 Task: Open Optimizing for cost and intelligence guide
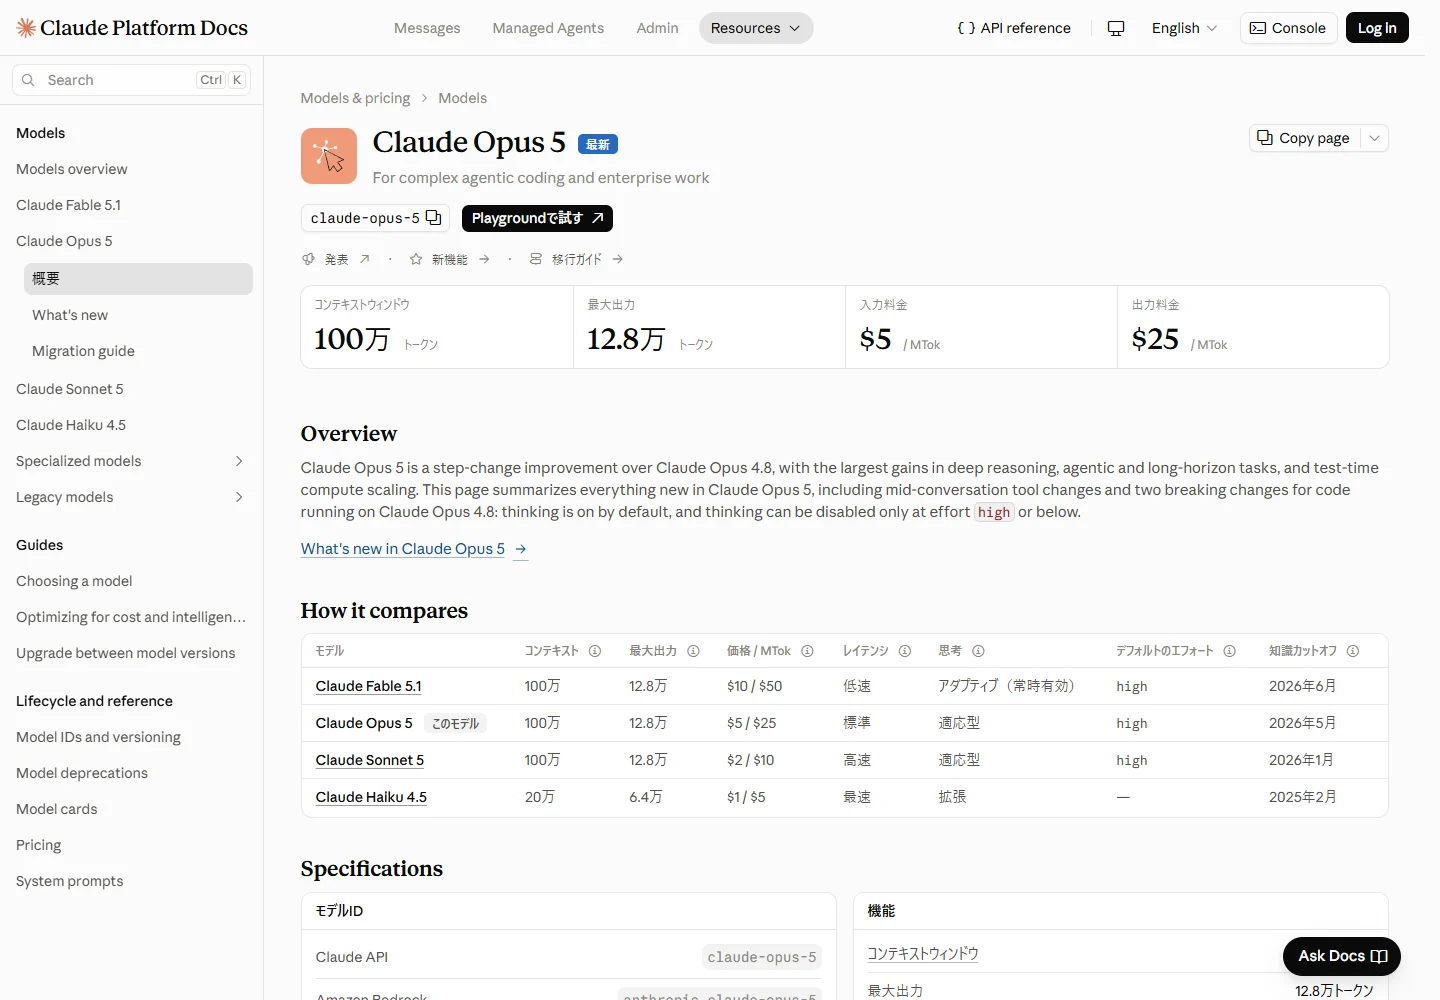tap(131, 617)
